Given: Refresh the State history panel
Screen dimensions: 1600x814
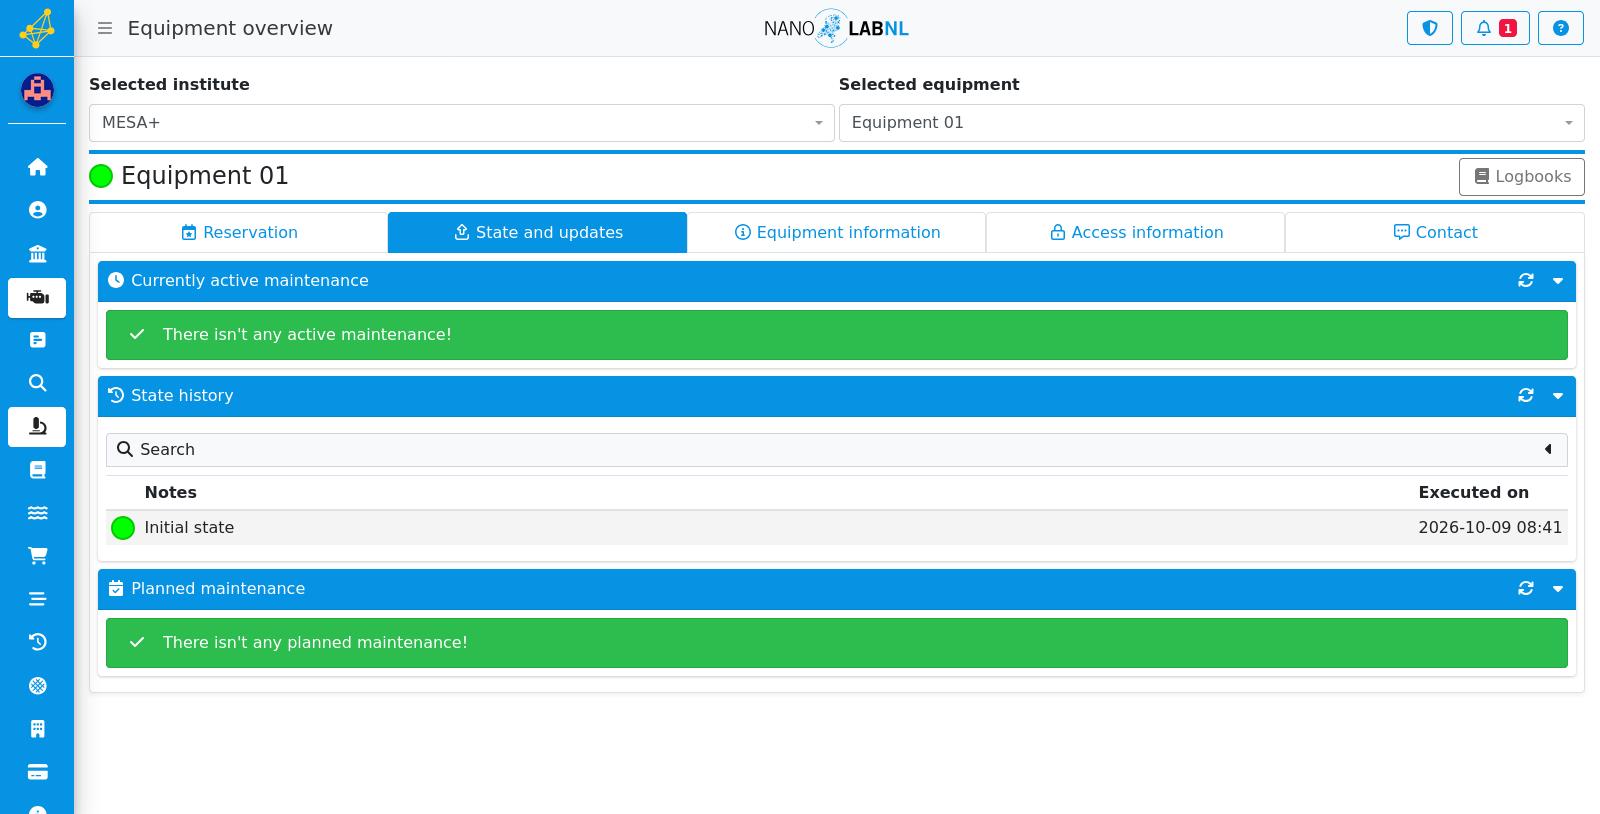Looking at the screenshot, I should point(1526,396).
